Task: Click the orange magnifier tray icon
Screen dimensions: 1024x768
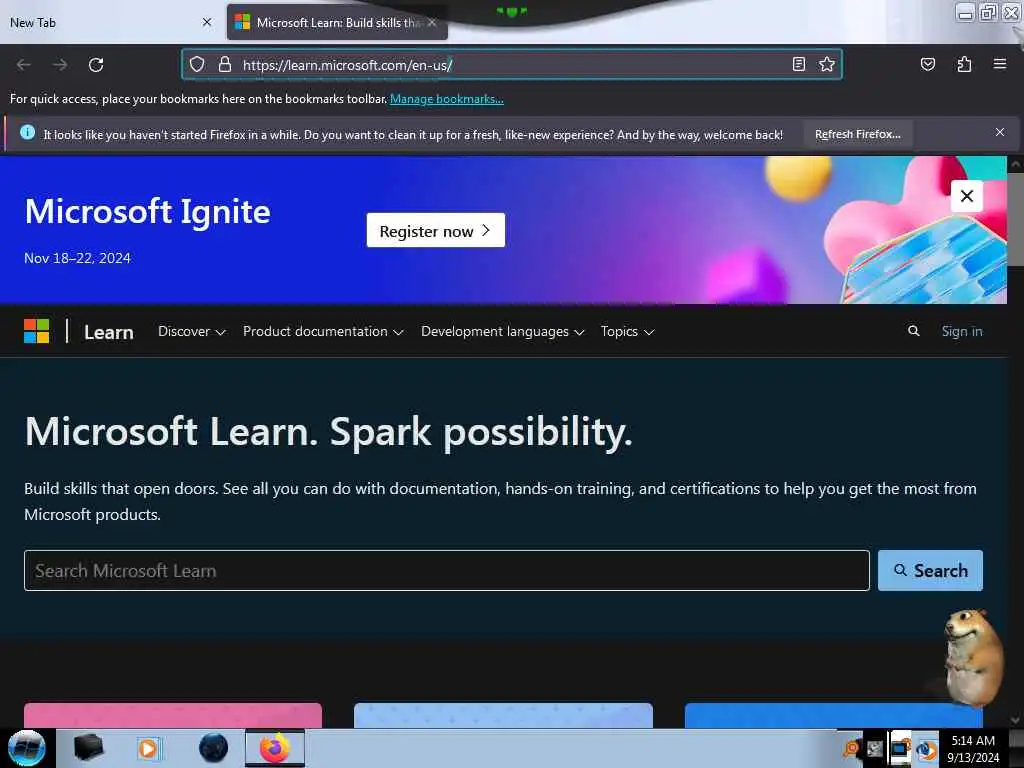Action: [852, 748]
